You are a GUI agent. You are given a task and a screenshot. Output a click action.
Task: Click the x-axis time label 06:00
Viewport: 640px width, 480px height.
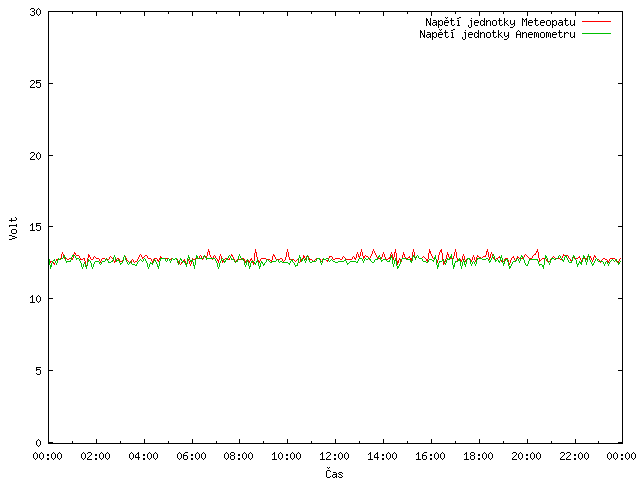click(191, 456)
